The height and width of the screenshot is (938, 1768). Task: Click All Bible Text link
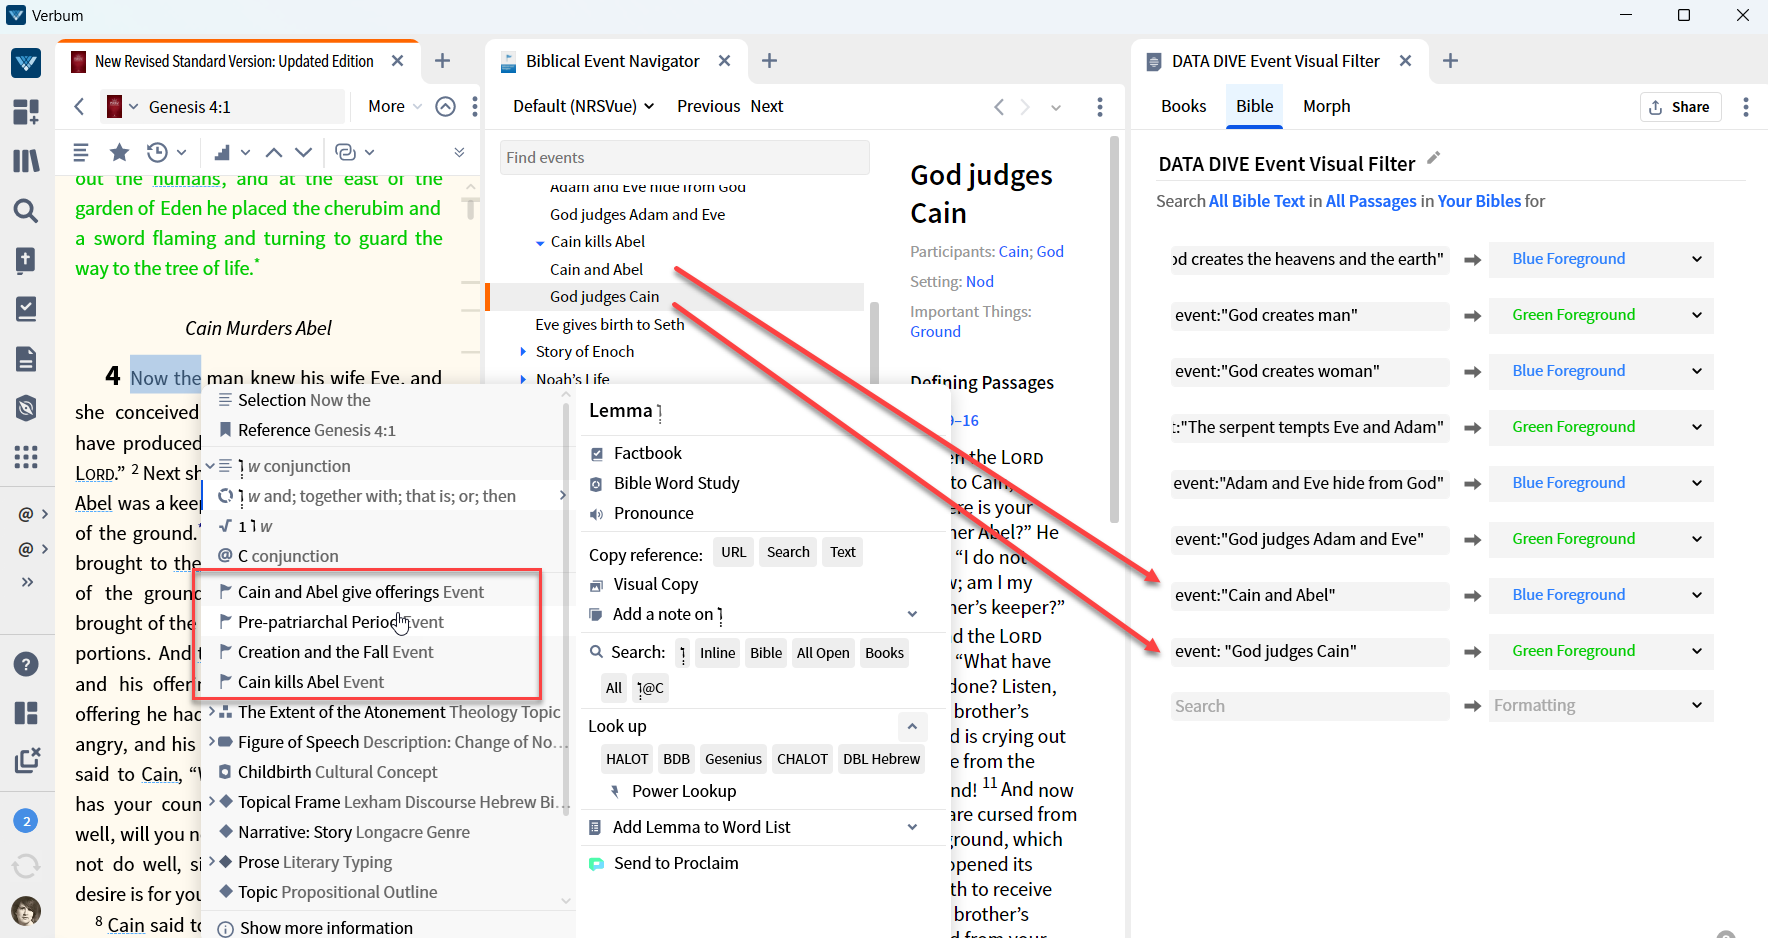point(1256,201)
